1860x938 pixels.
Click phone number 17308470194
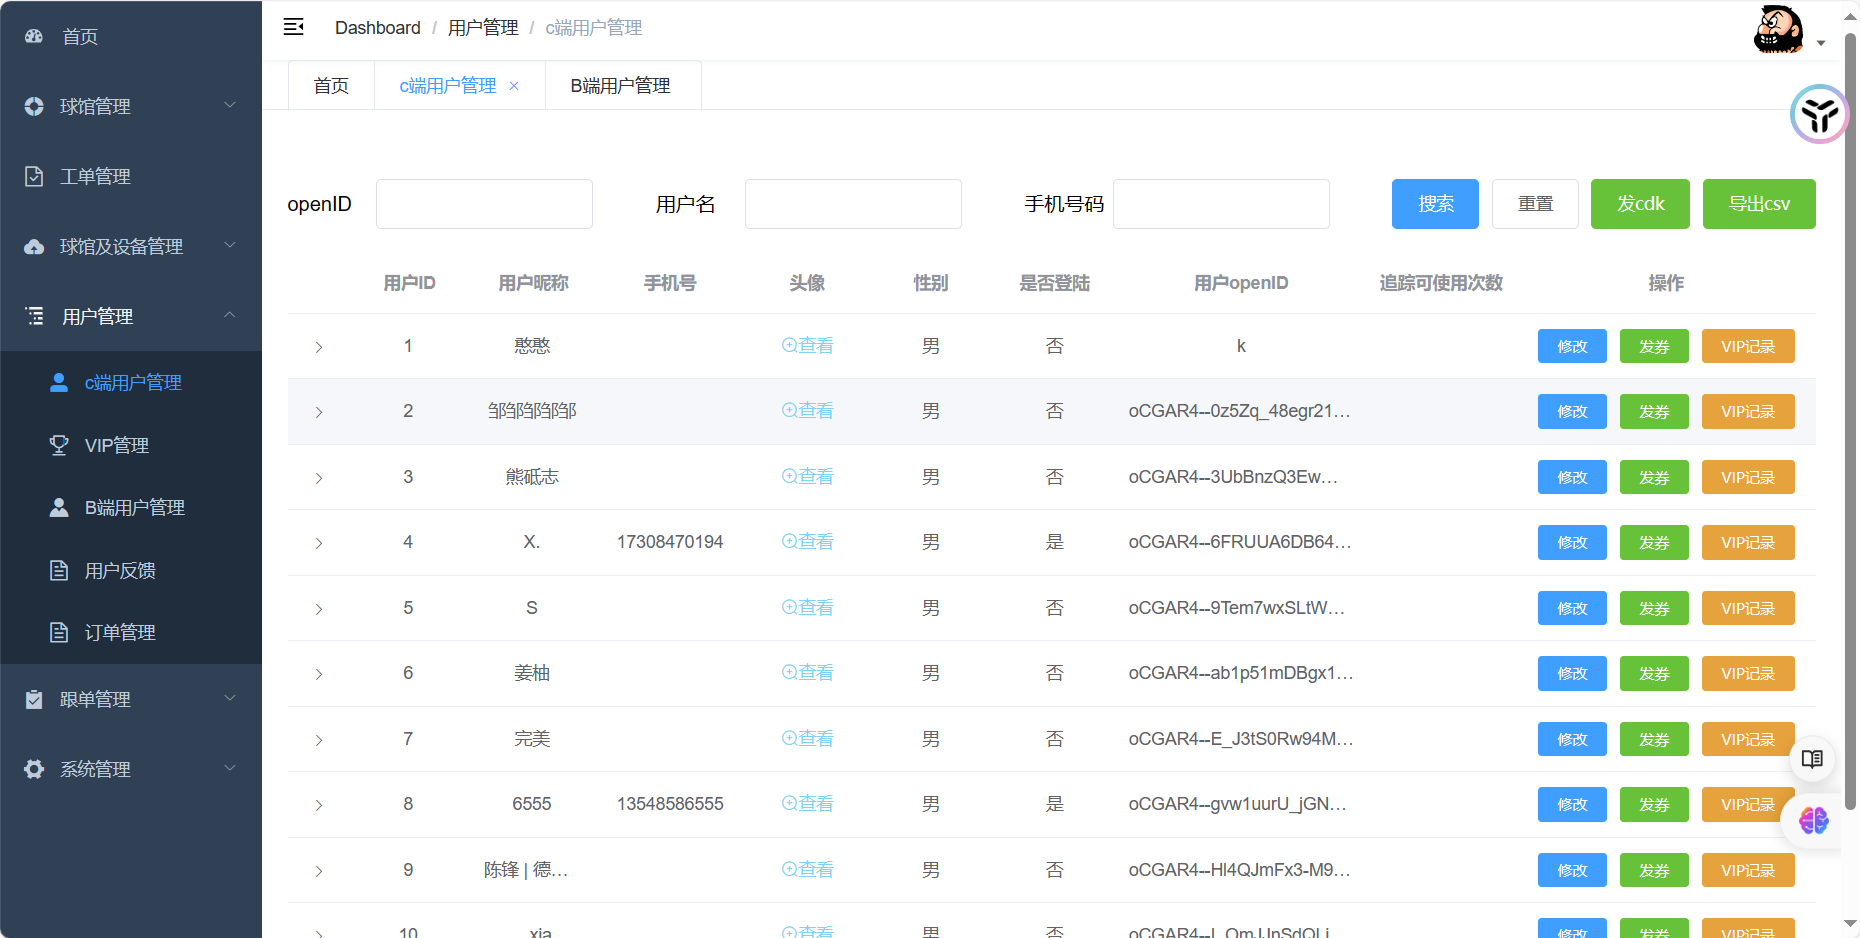pos(670,542)
